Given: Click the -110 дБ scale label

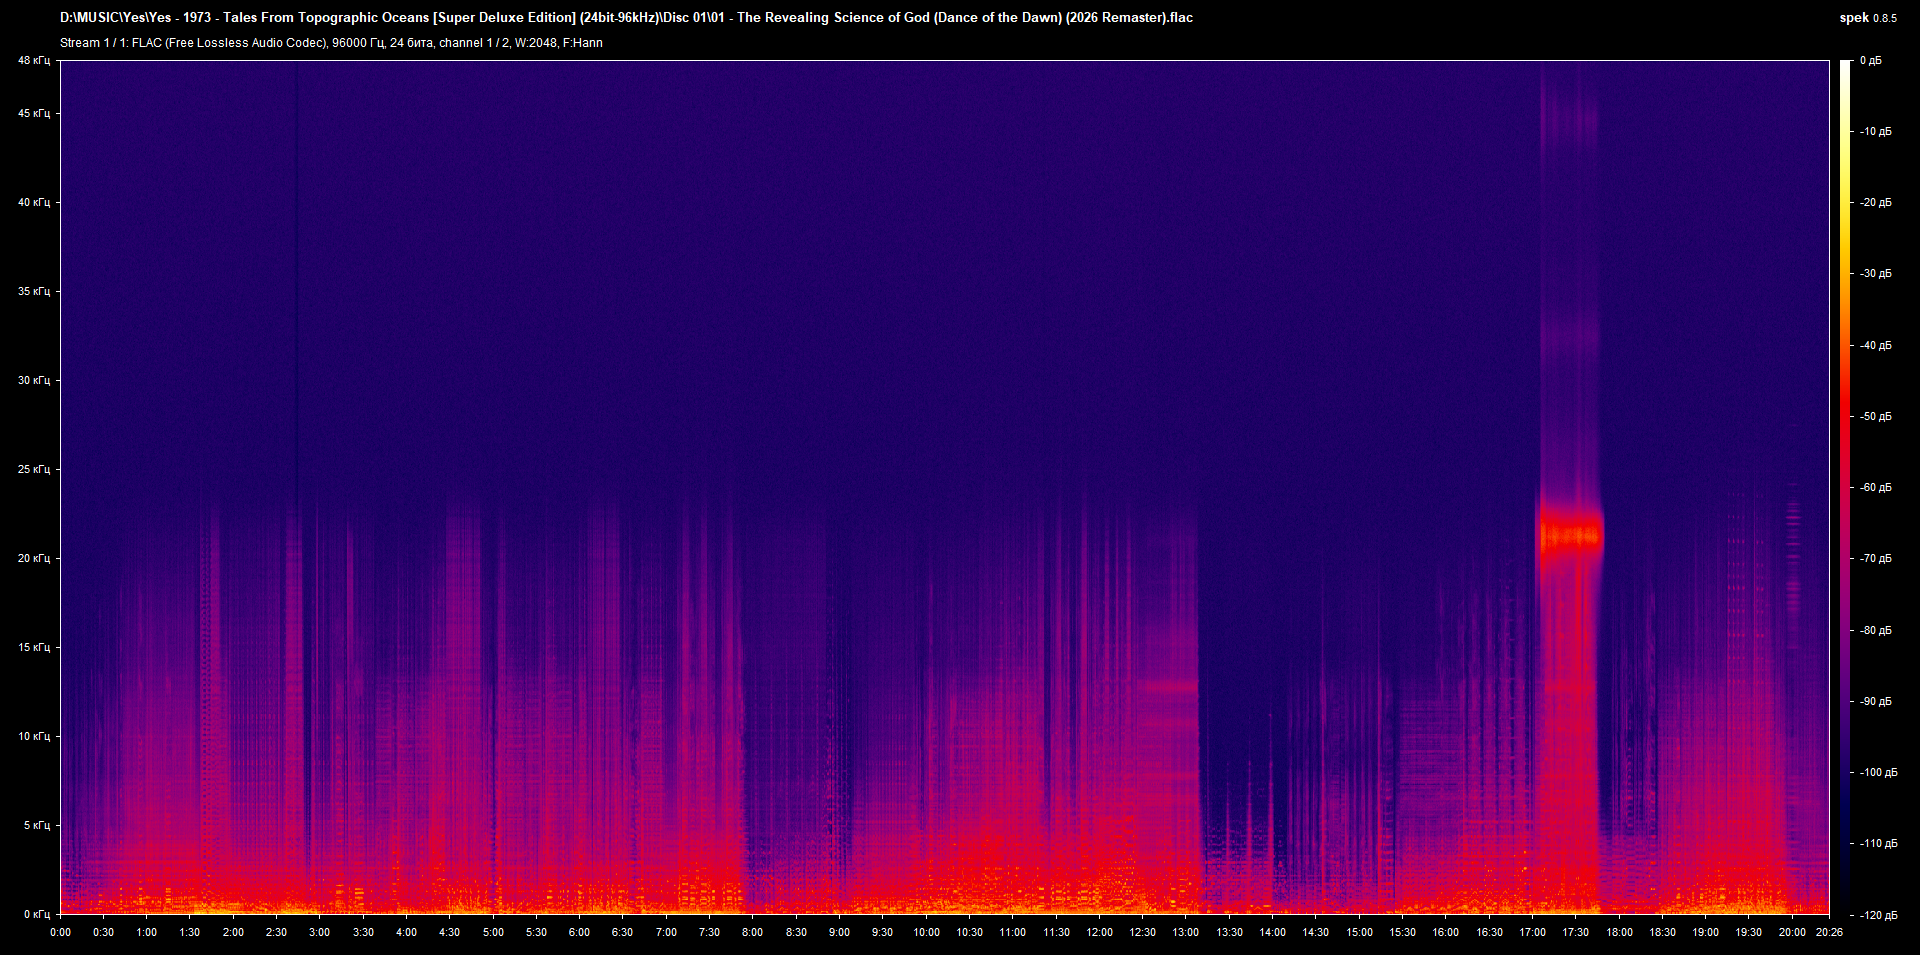Looking at the screenshot, I should tap(1879, 844).
